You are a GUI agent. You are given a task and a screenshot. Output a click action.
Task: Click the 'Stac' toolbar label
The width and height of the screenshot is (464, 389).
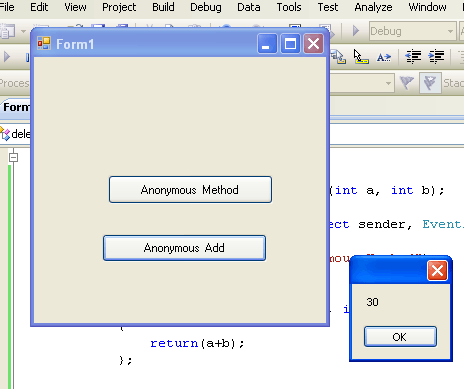point(453,83)
